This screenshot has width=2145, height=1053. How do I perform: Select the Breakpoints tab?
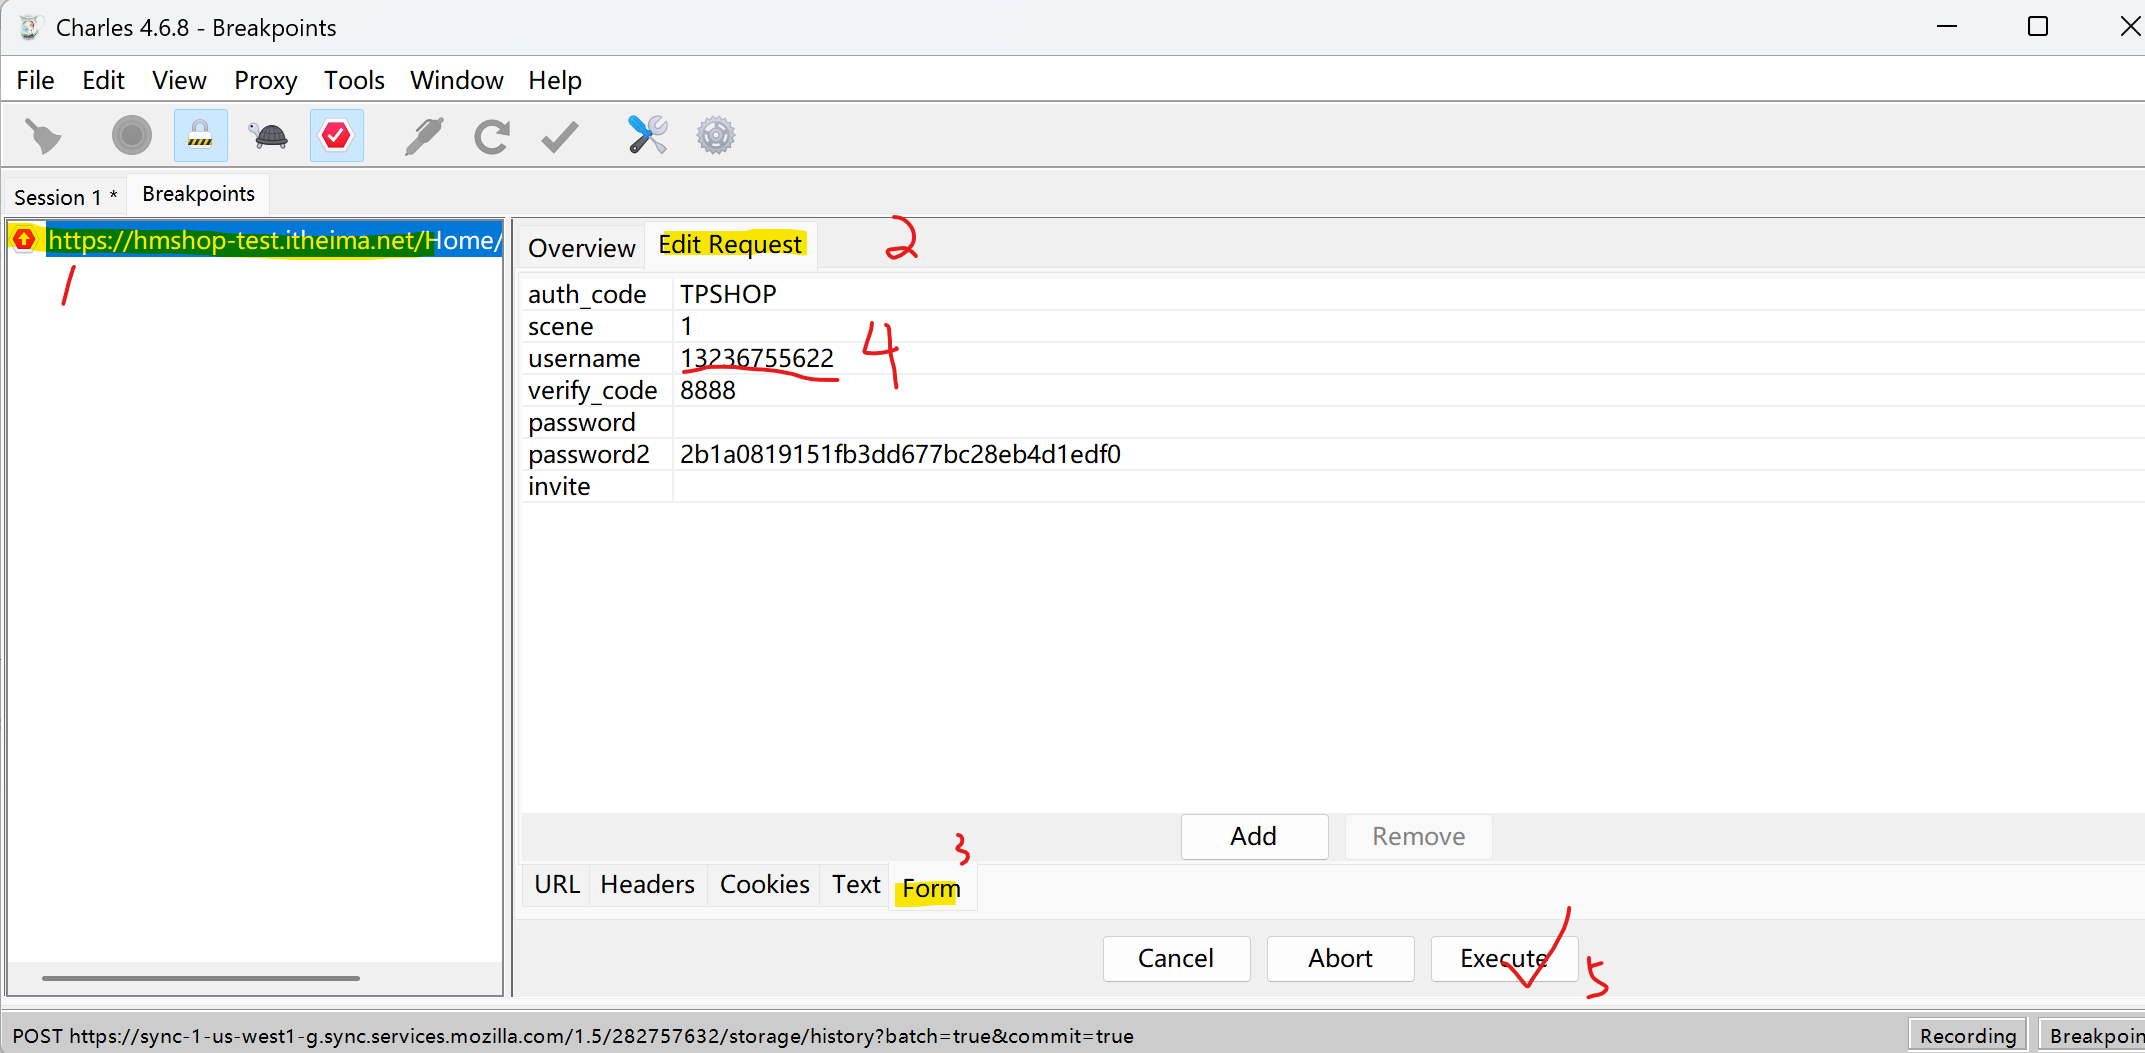[x=198, y=194]
